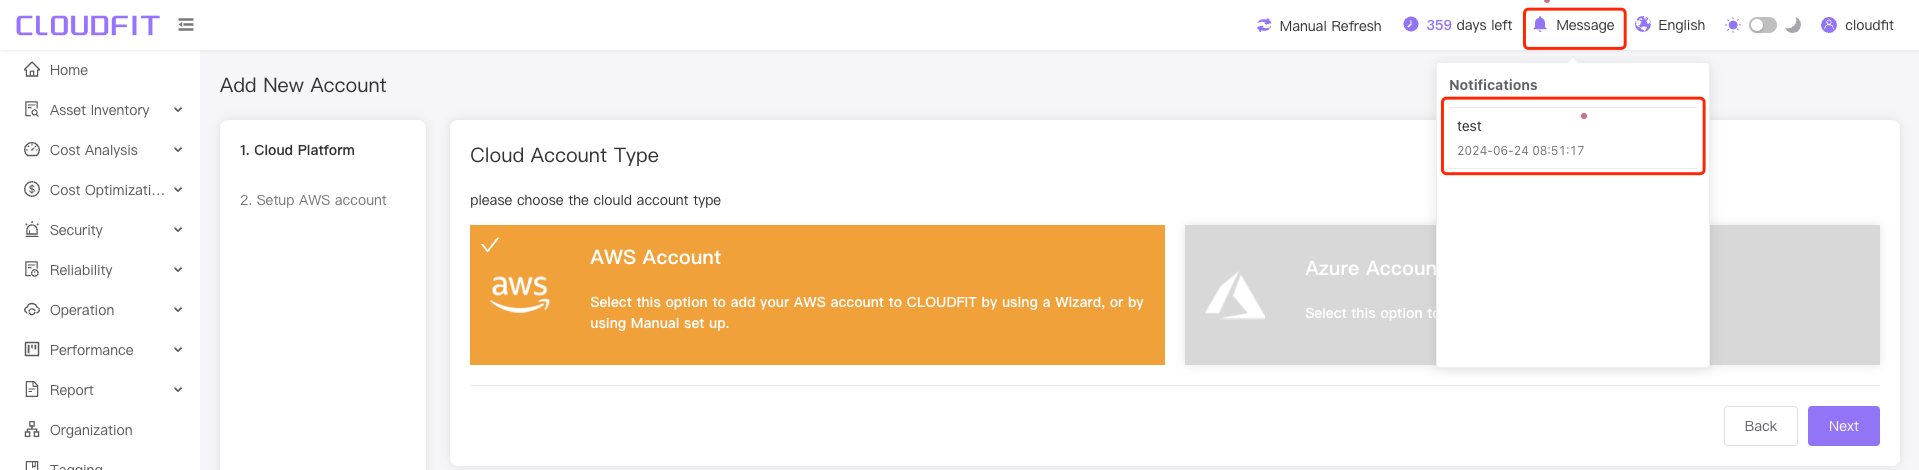The image size is (1919, 470).
Task: Collapse sidebar with the hamburger menu icon
Action: point(186,25)
